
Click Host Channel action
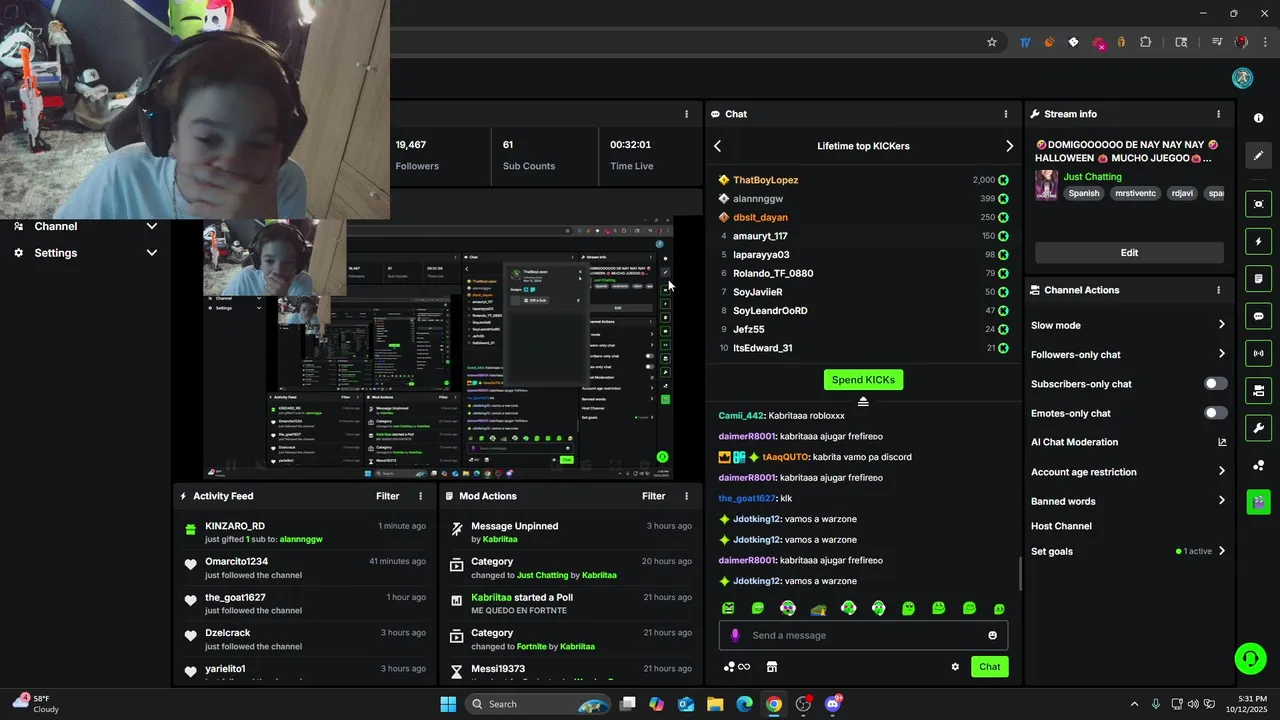(x=1061, y=526)
